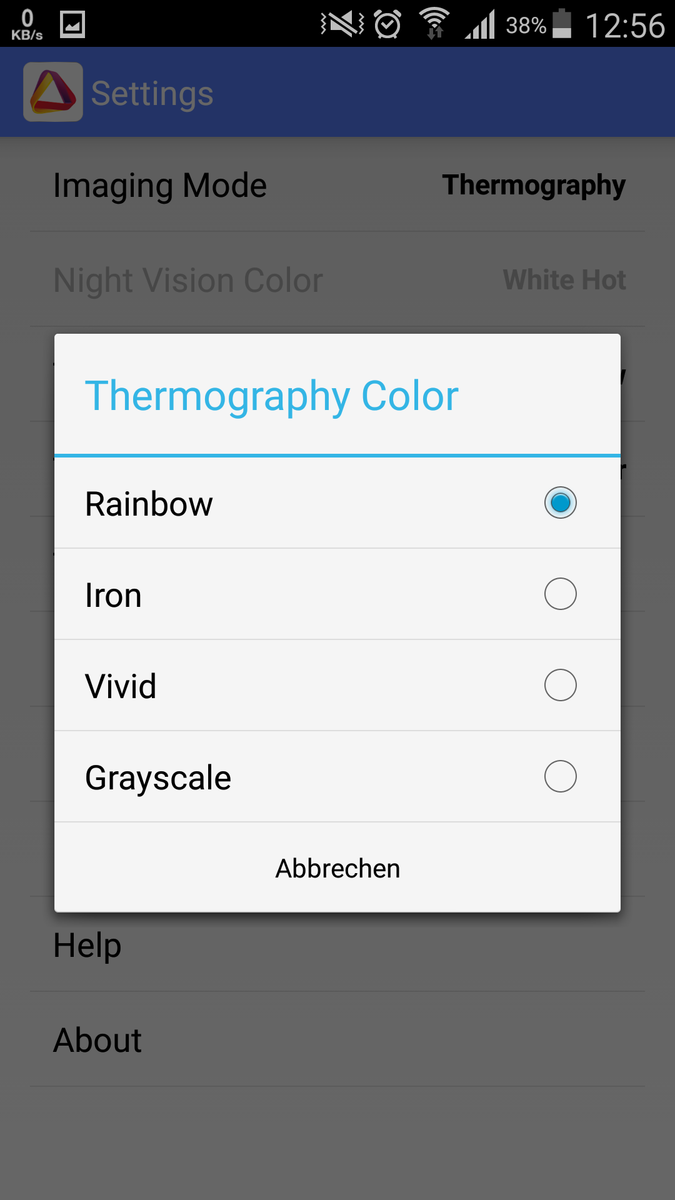Select the Grayscale radio button
The height and width of the screenshot is (1200, 675).
click(560, 776)
